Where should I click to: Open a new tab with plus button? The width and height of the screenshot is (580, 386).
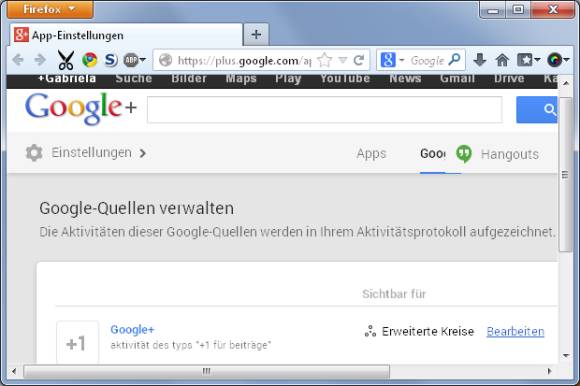(x=256, y=35)
